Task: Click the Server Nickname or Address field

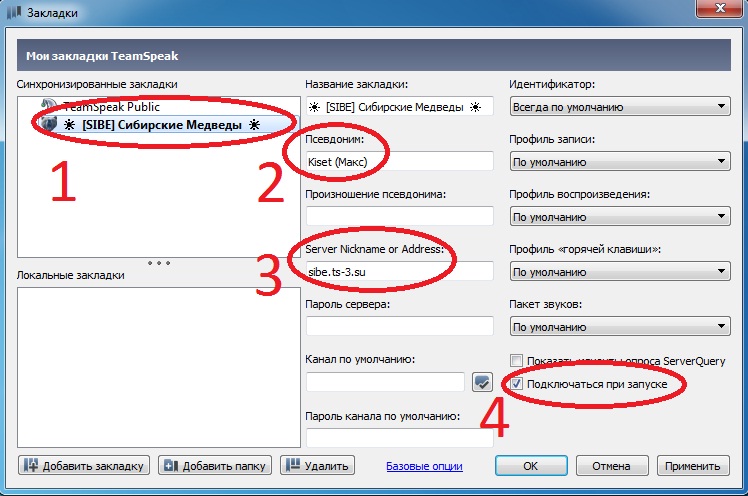Action: [x=399, y=271]
